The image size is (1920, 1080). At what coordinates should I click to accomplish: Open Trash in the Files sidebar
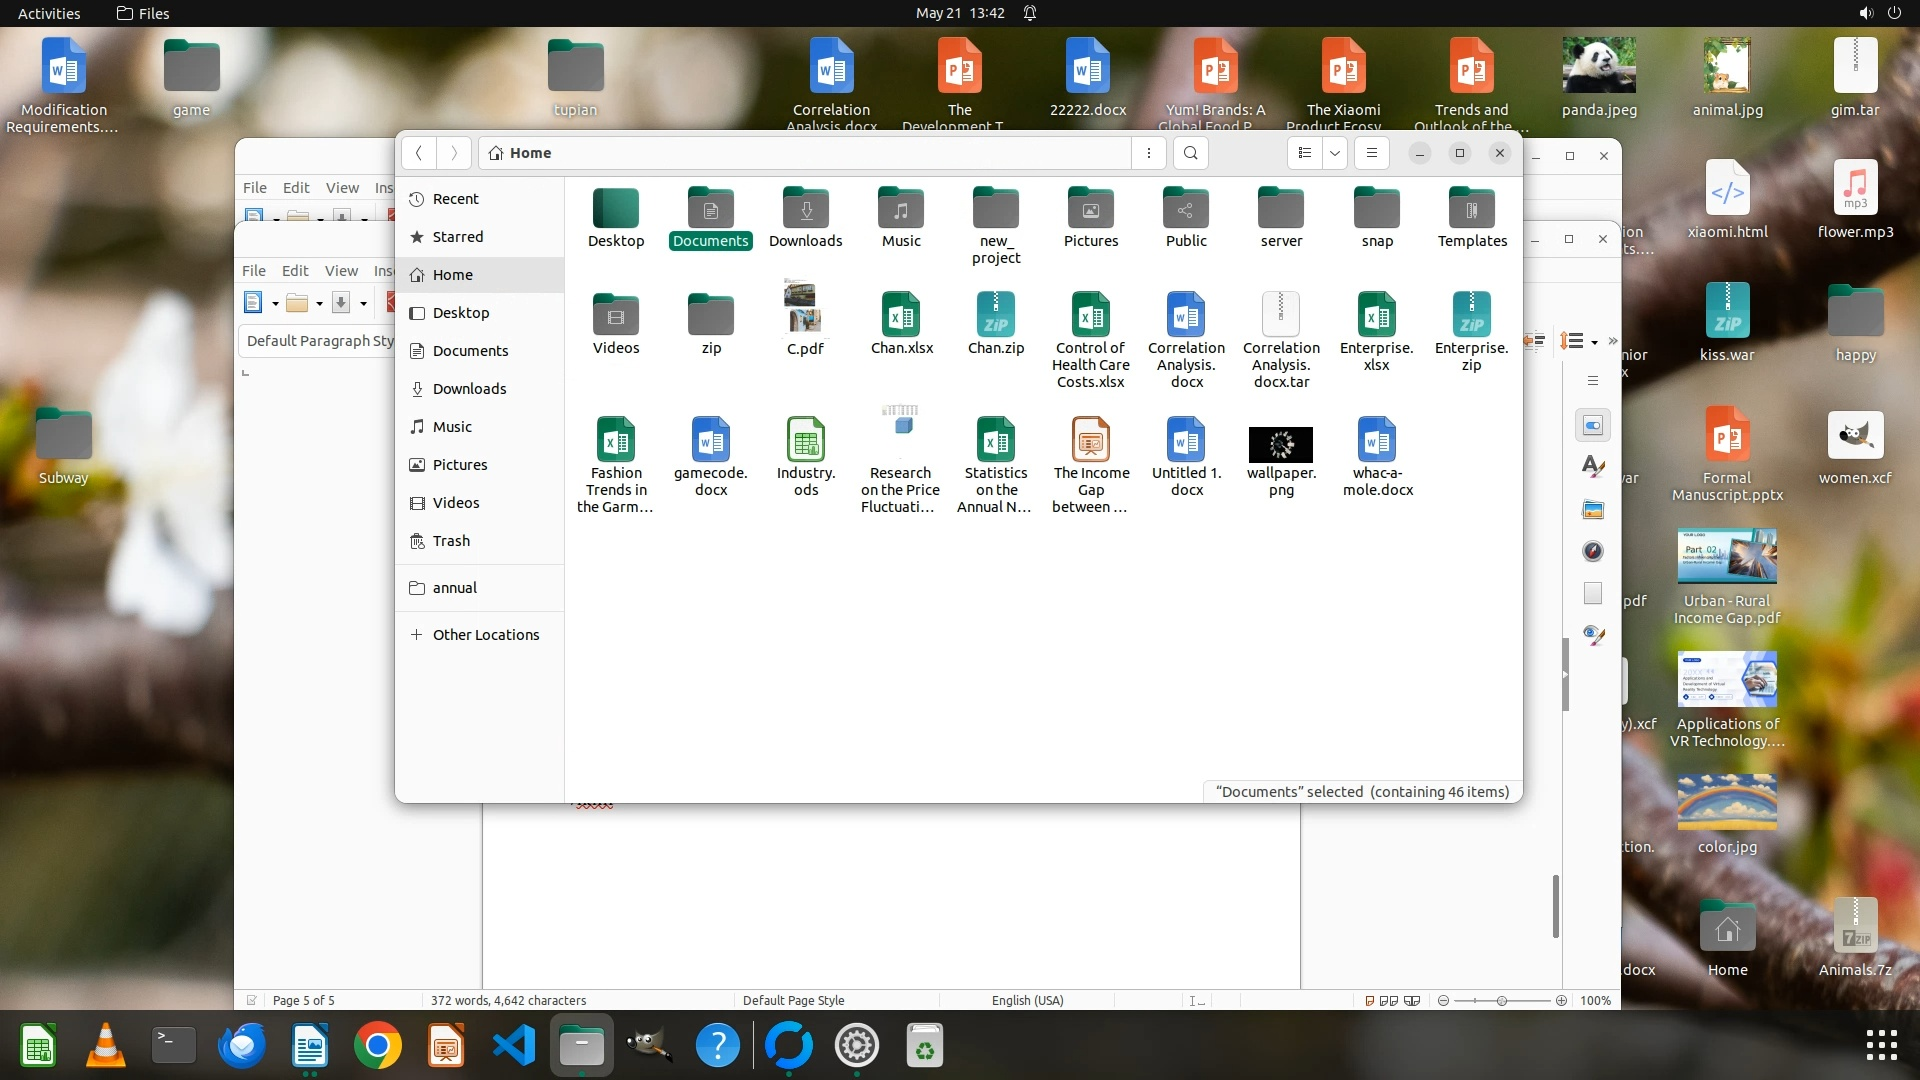[451, 541]
